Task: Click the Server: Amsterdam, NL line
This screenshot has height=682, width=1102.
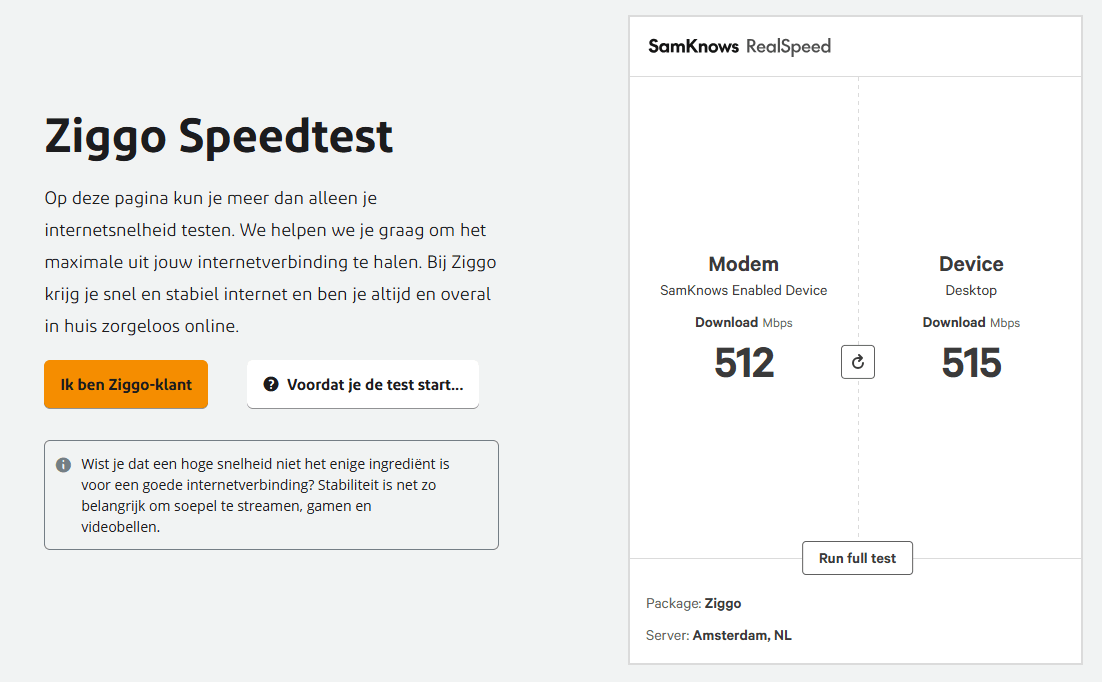Action: (719, 635)
